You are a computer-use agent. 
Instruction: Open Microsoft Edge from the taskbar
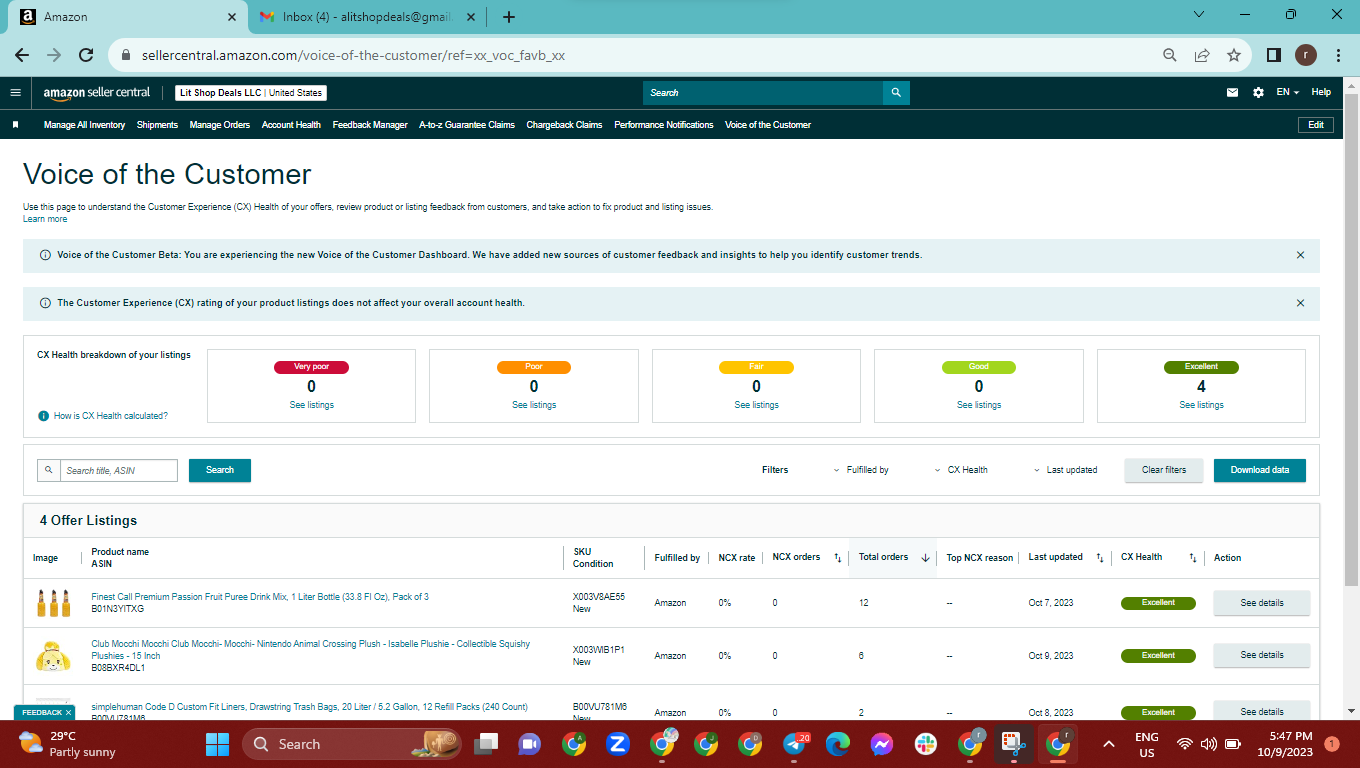click(x=838, y=744)
